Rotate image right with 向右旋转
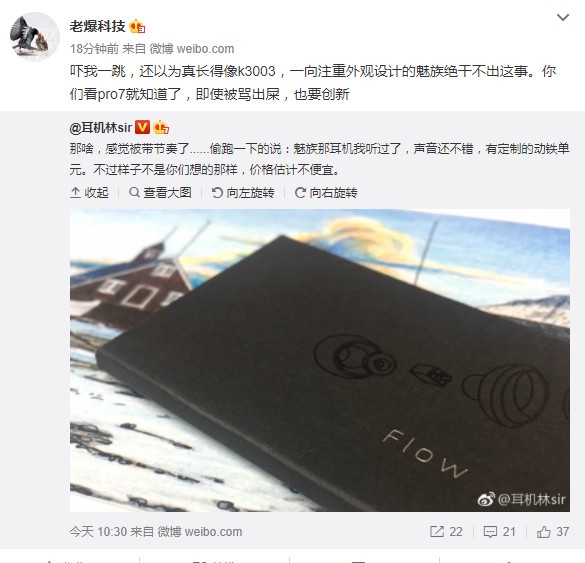This screenshot has height=563, width=585. pos(326,193)
